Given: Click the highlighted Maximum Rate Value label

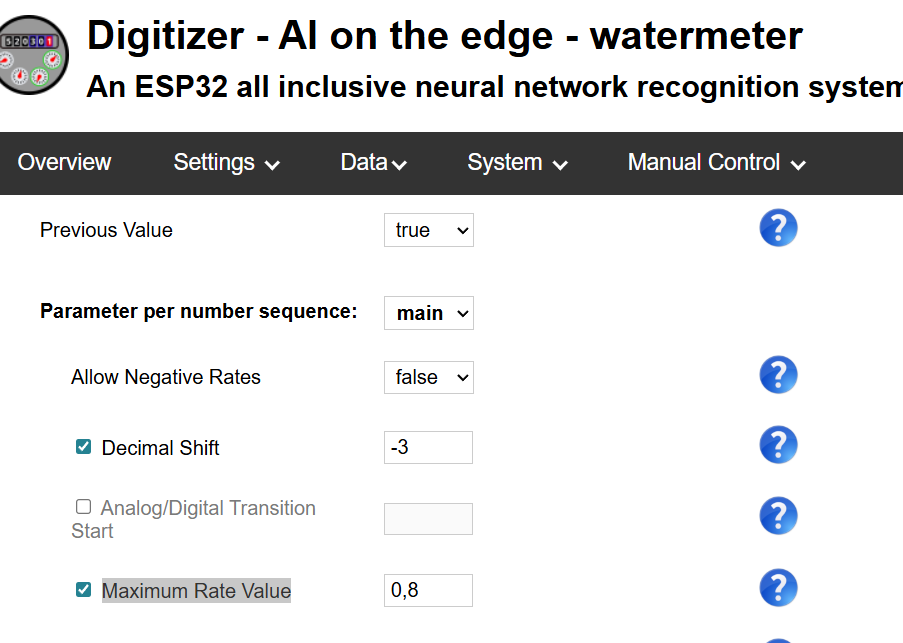Looking at the screenshot, I should coord(196,591).
